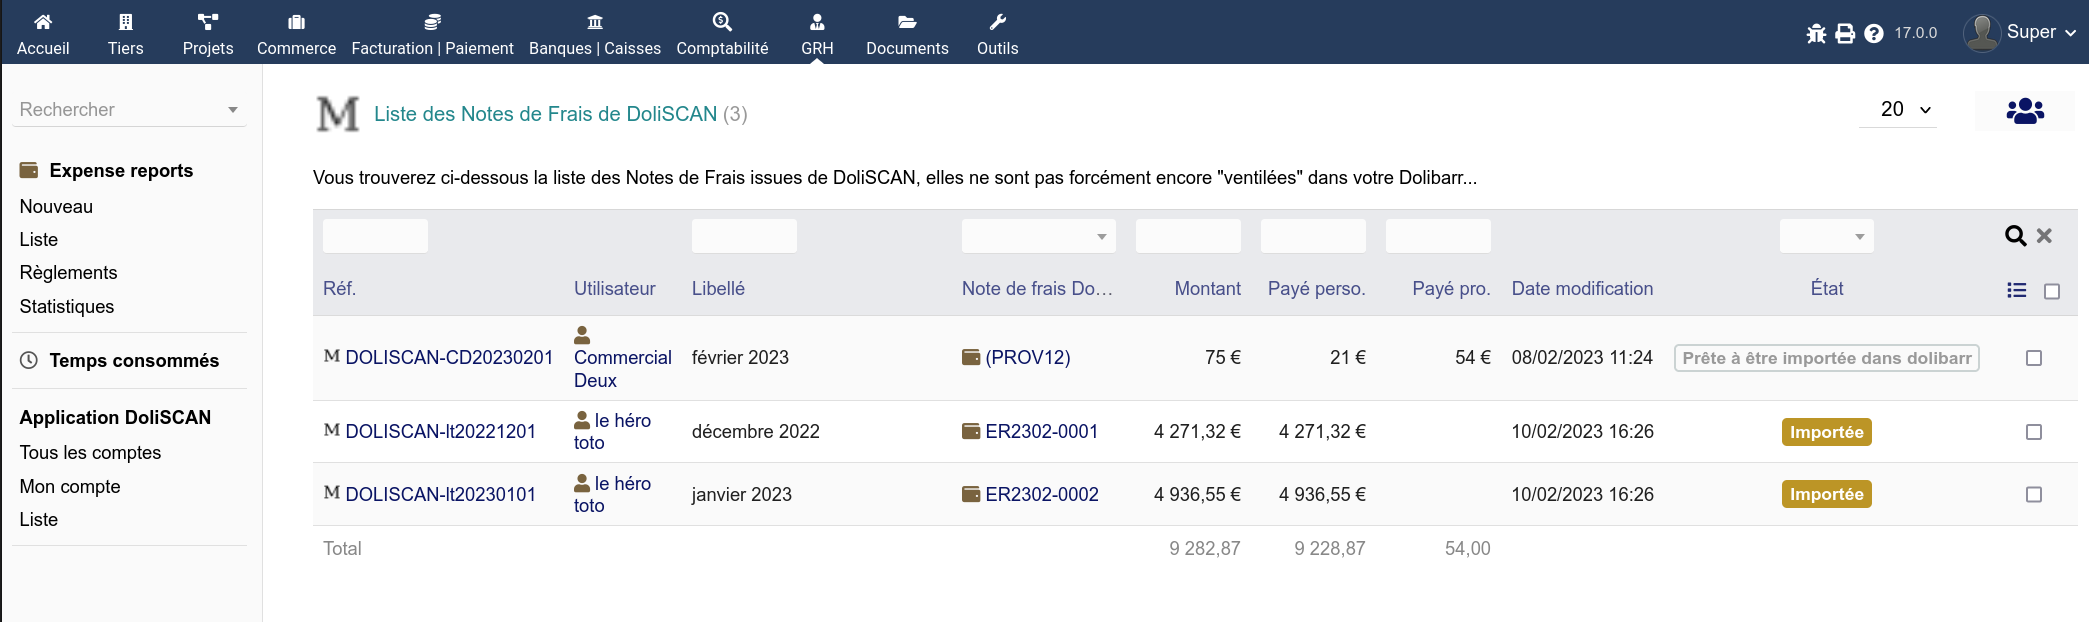This screenshot has width=2089, height=622.
Task: Open Application DoliSCAN section
Action: pyautogui.click(x=115, y=417)
